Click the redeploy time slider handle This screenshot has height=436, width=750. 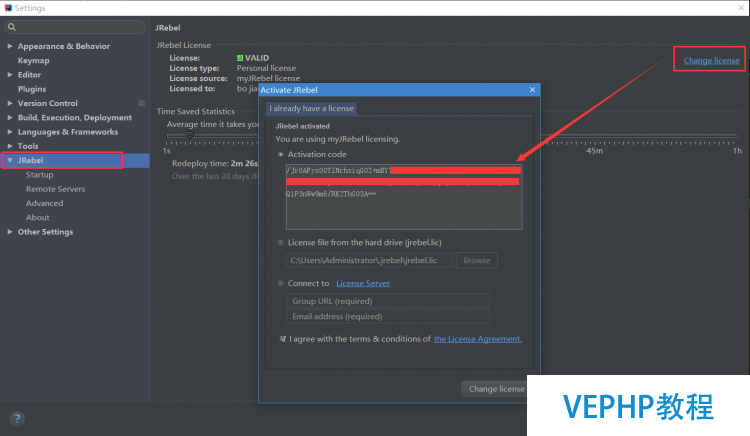(x=190, y=136)
